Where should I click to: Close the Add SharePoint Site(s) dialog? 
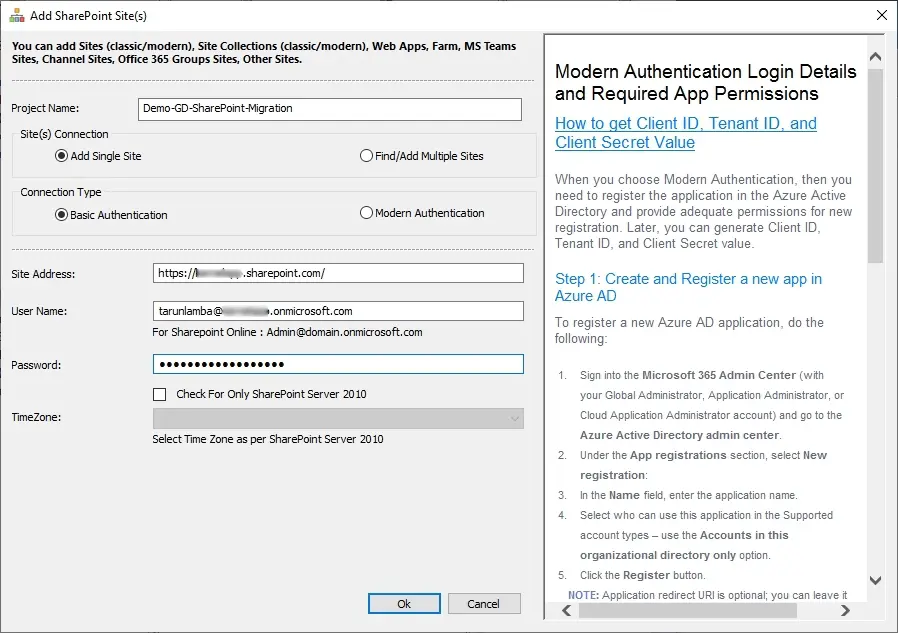point(882,15)
